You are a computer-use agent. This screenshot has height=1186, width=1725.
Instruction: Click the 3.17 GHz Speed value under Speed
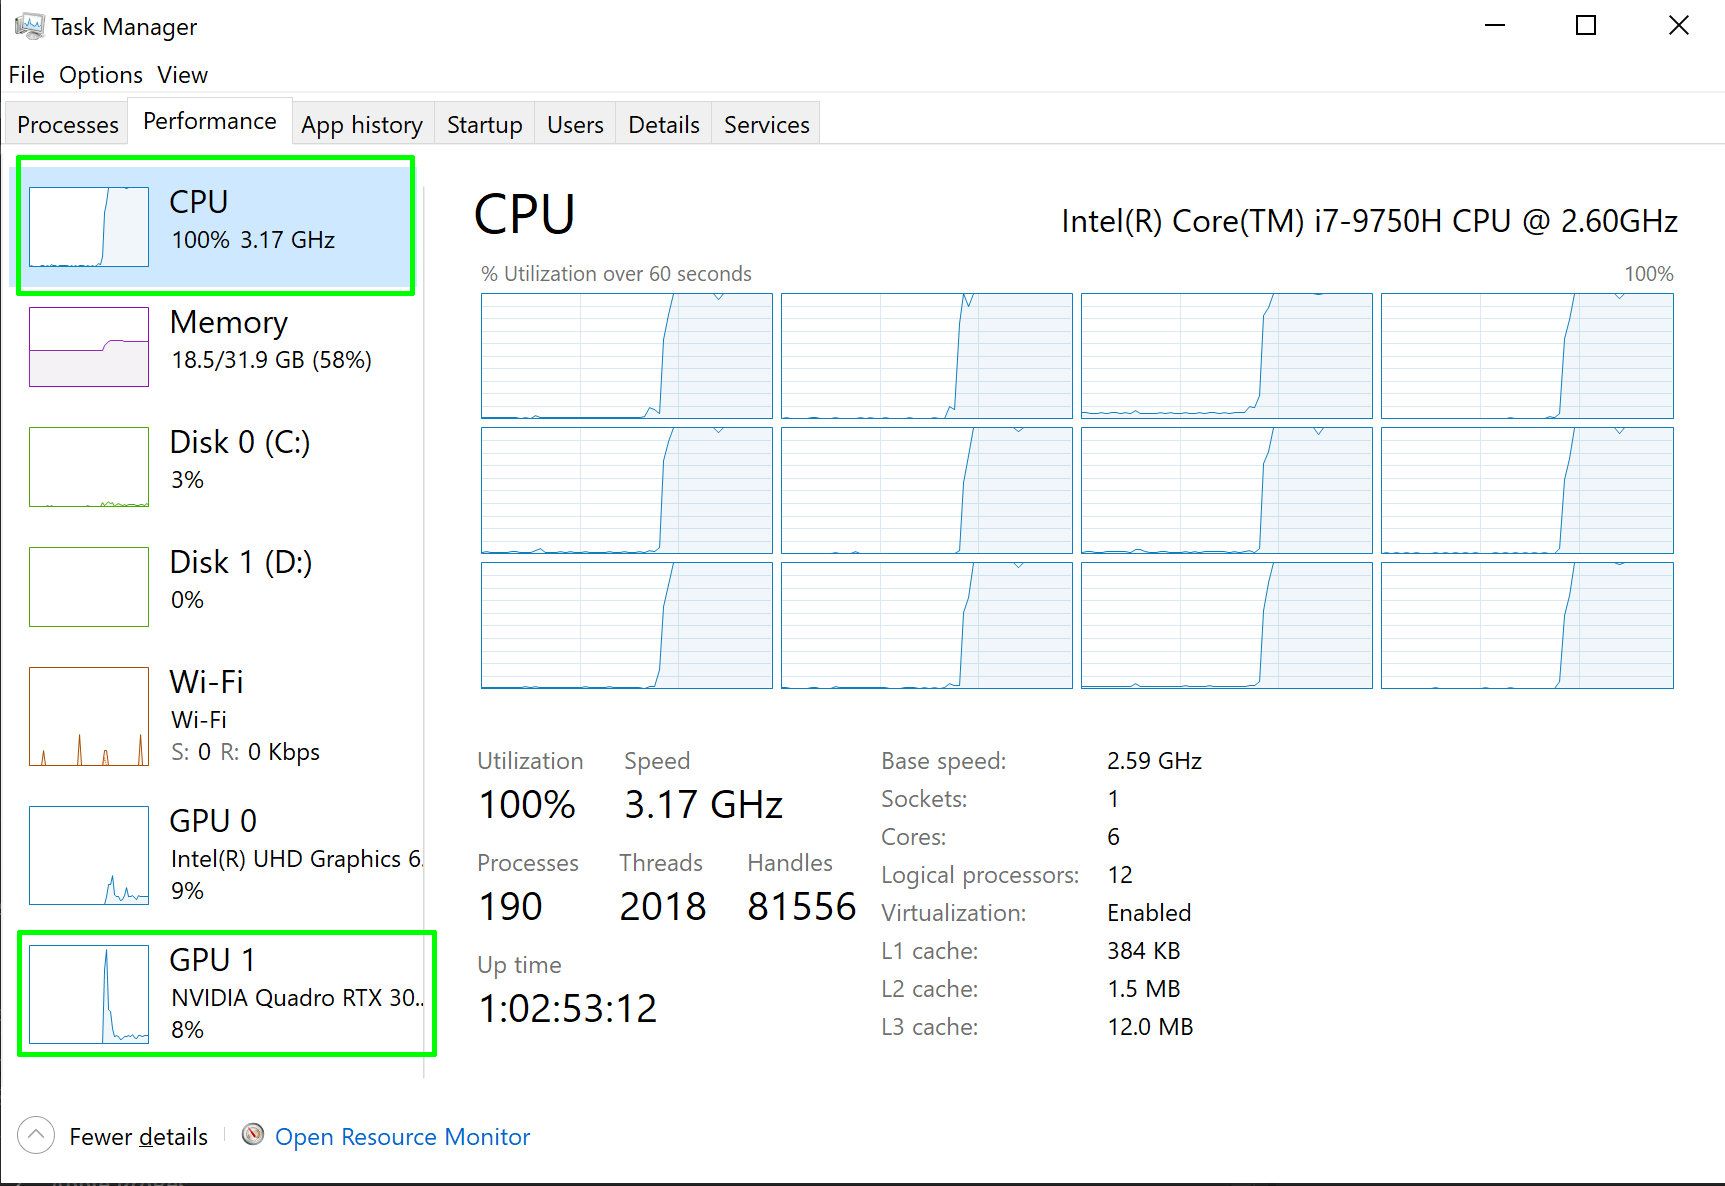point(703,804)
